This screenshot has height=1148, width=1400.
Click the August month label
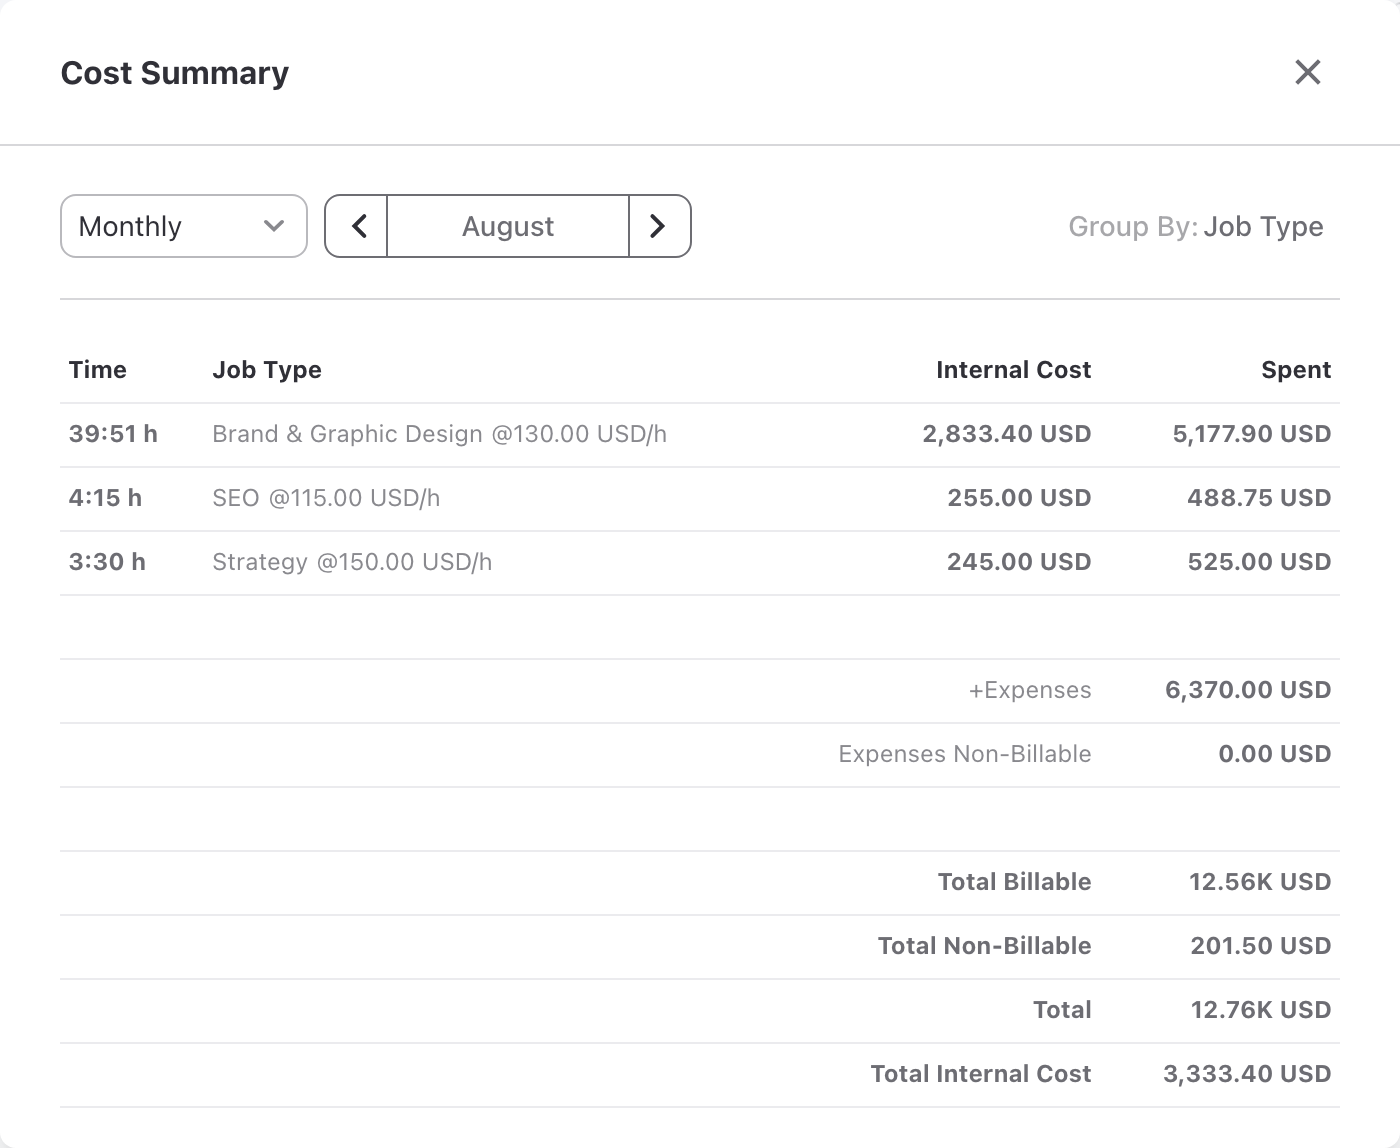(508, 226)
